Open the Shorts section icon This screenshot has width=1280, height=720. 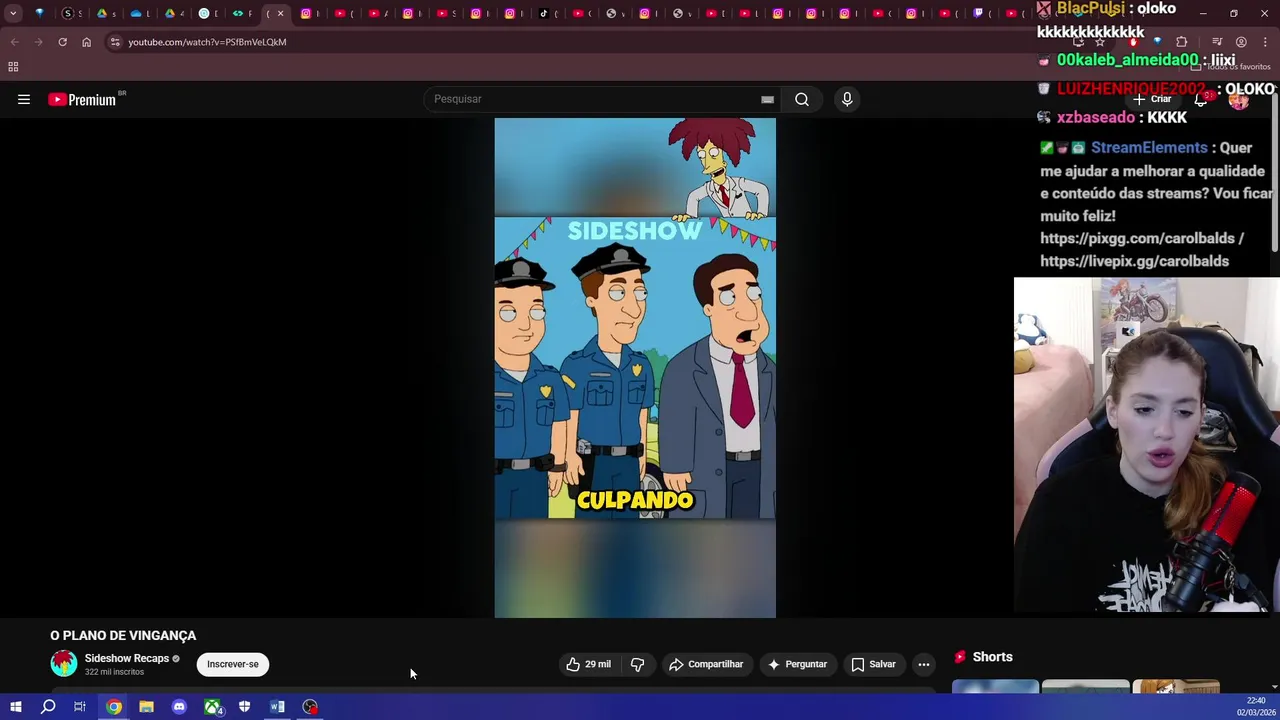(x=960, y=657)
